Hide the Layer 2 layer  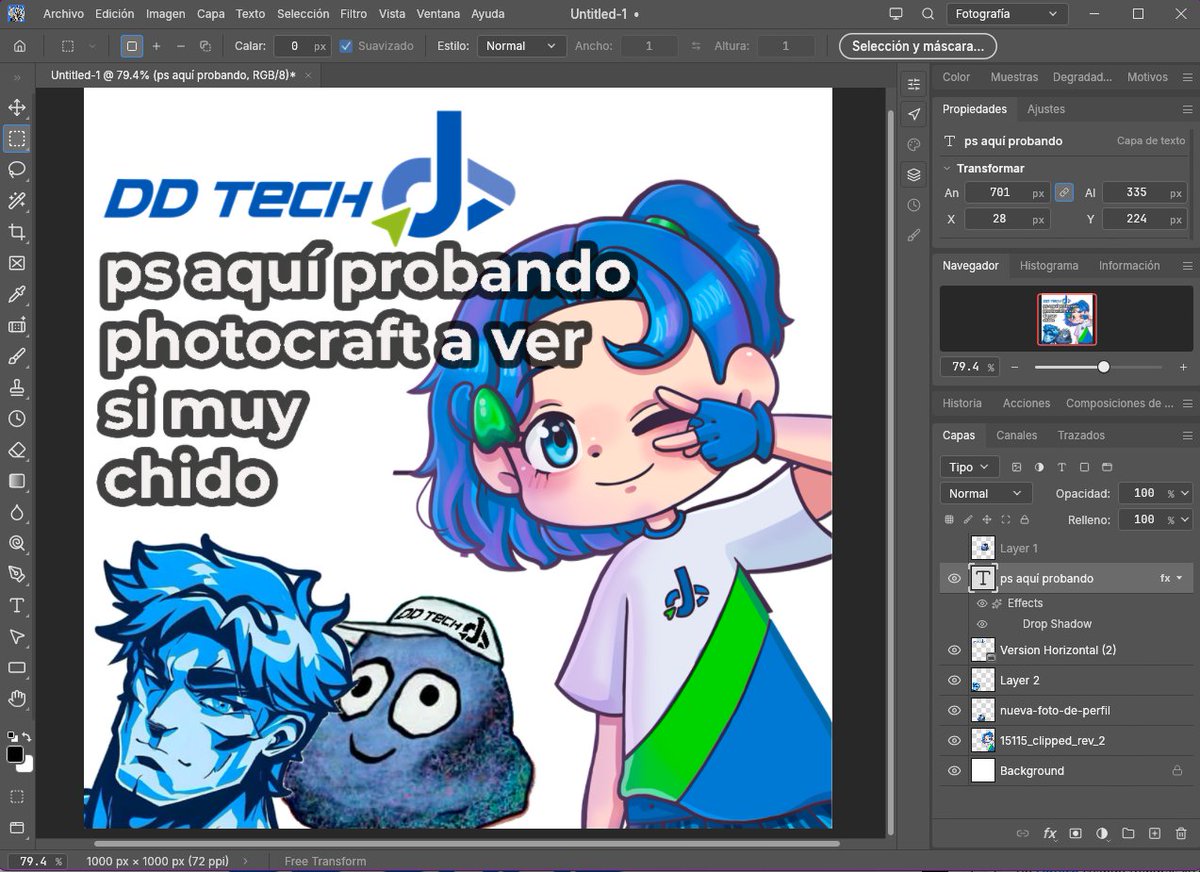tap(954, 680)
